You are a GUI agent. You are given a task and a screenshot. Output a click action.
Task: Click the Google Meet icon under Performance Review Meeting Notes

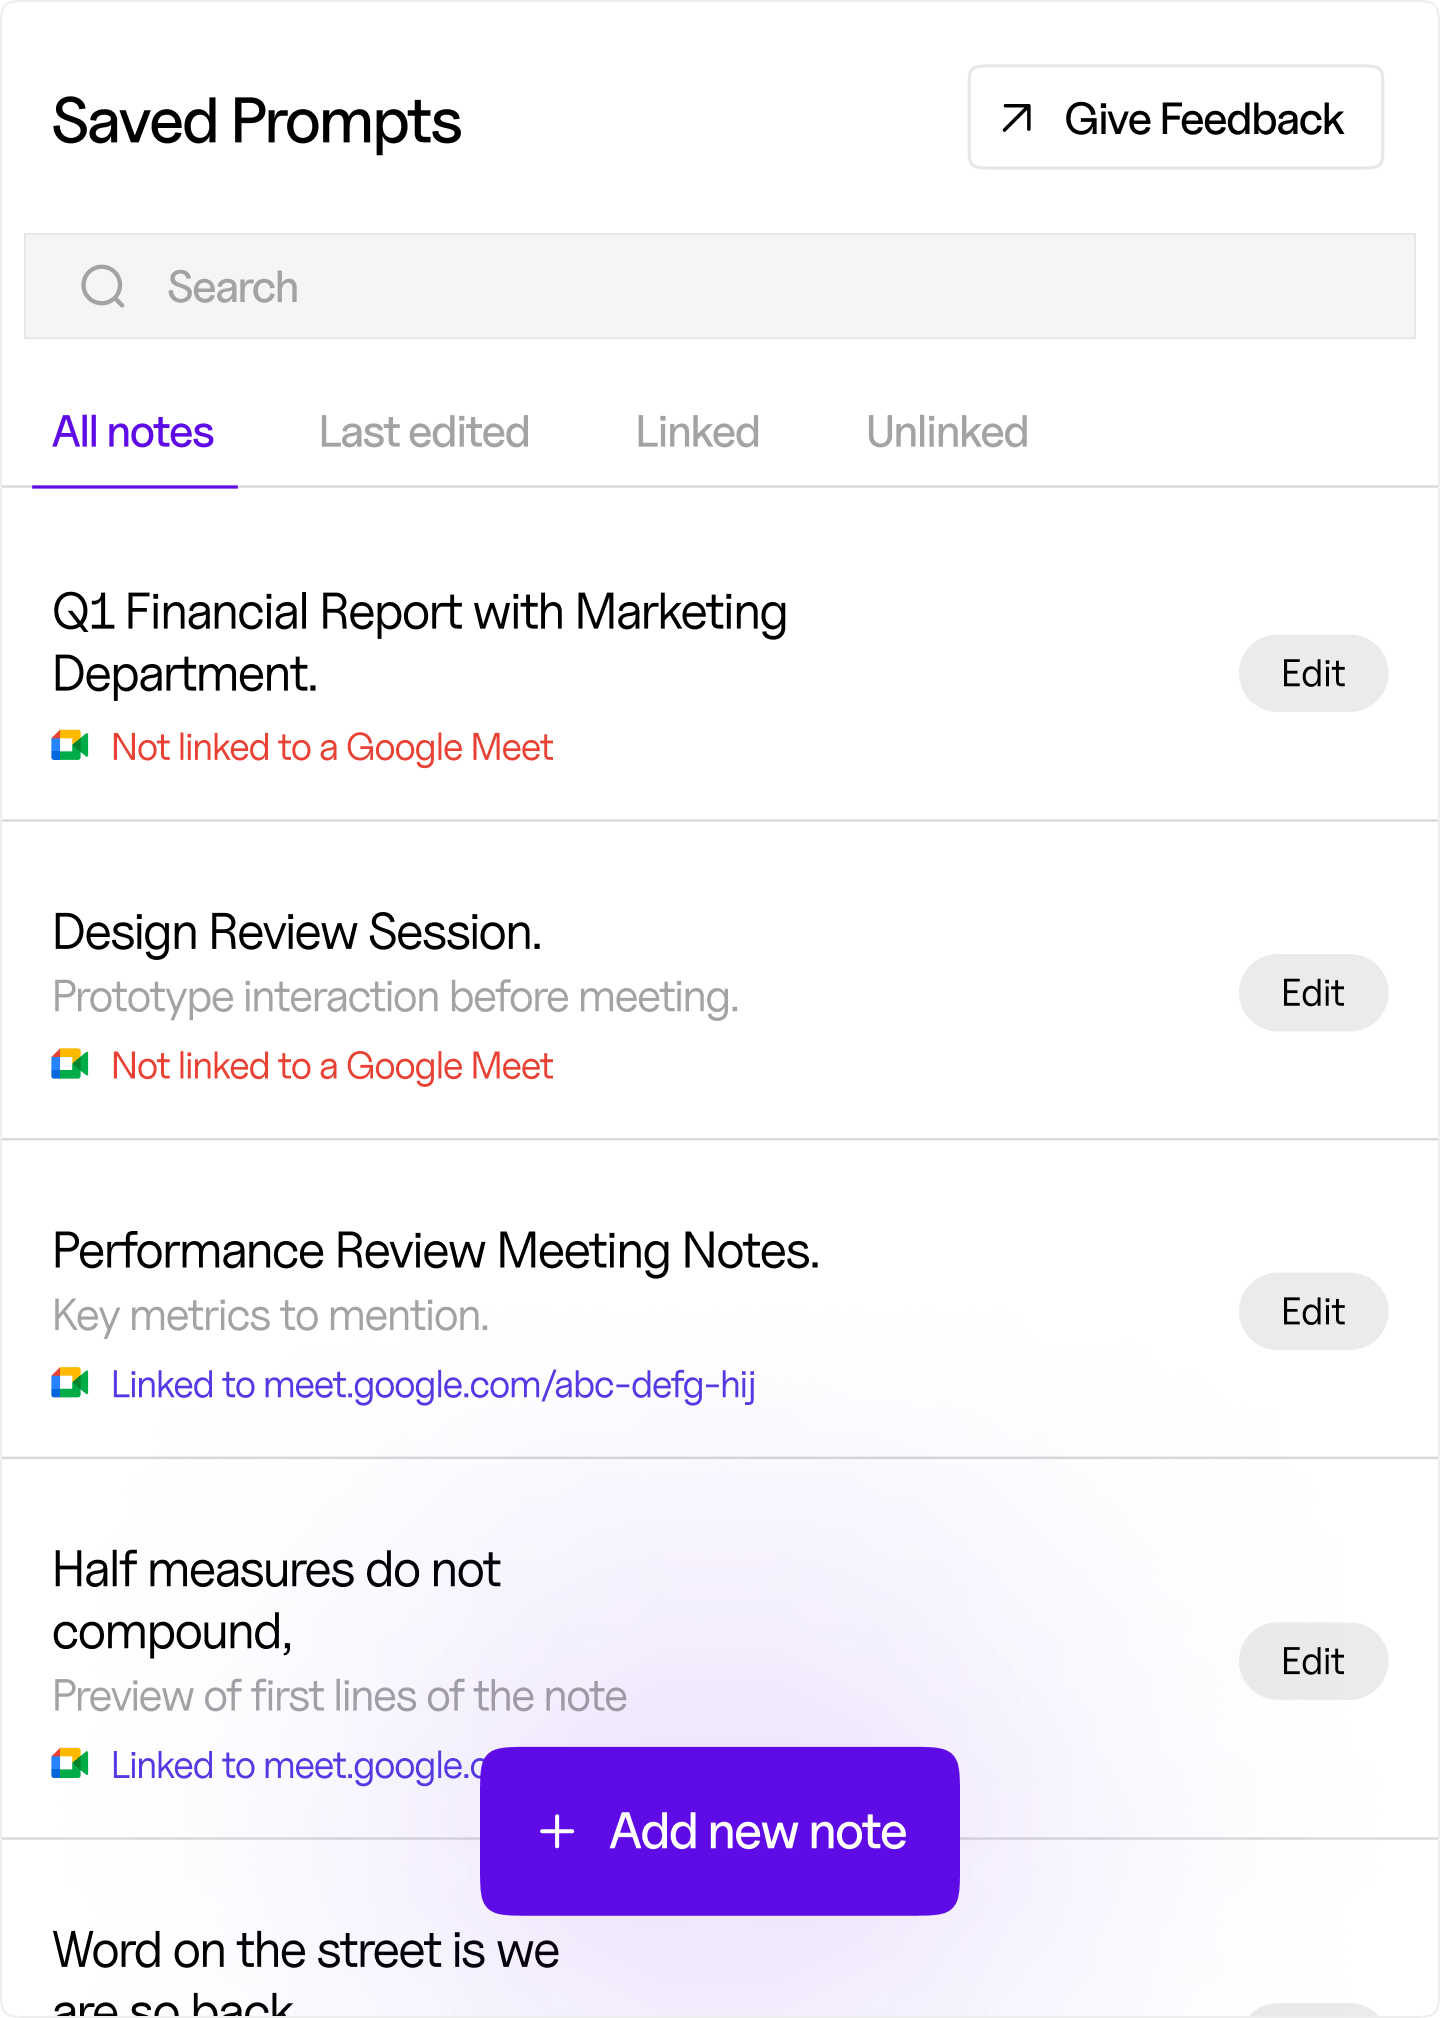pos(70,1384)
